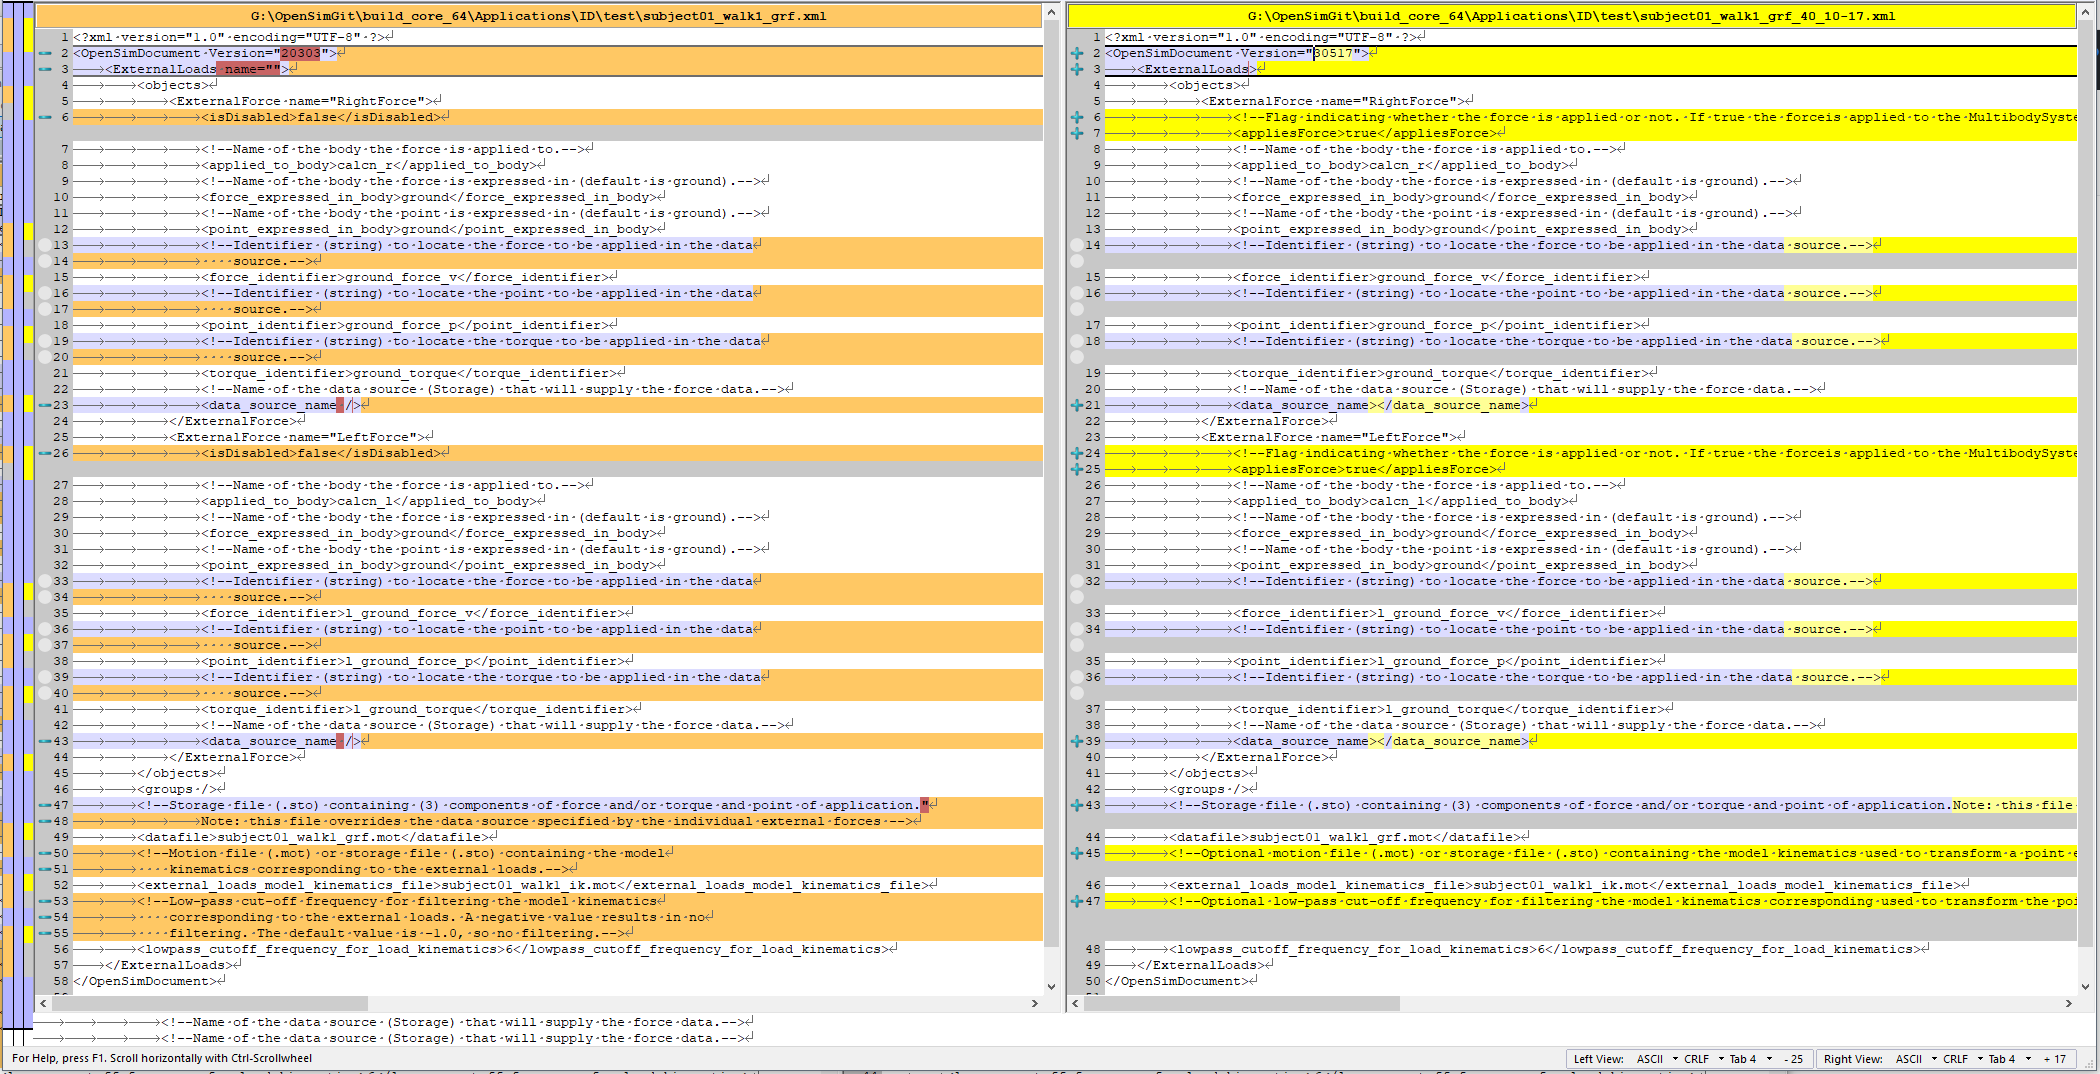
Task: Click the diff overview map strip on the far left
Action: (x=10, y=500)
